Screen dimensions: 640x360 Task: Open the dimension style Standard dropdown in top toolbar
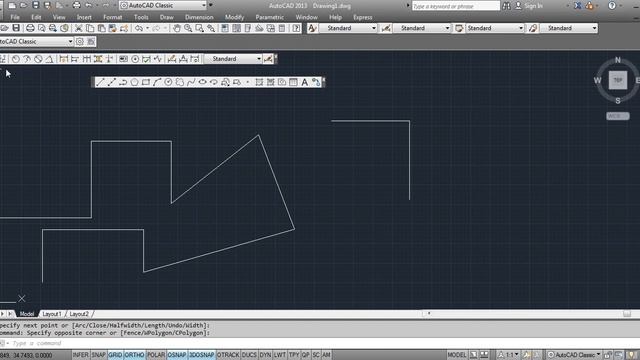(x=422, y=28)
